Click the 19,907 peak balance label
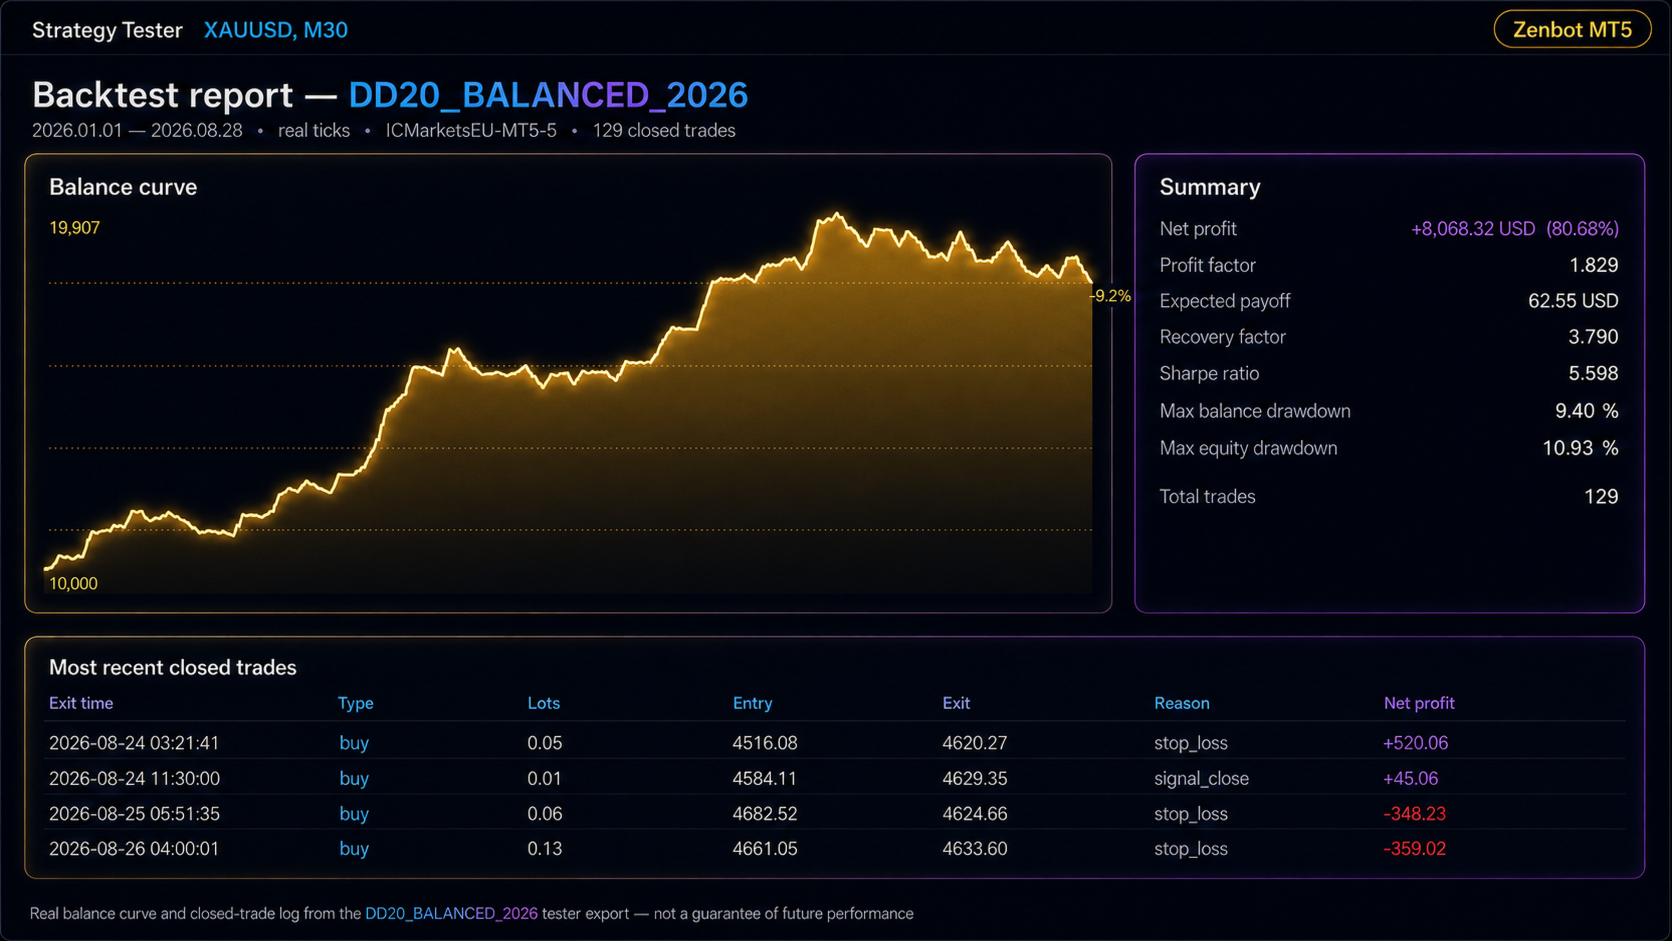Viewport: 1672px width, 941px height. click(75, 228)
